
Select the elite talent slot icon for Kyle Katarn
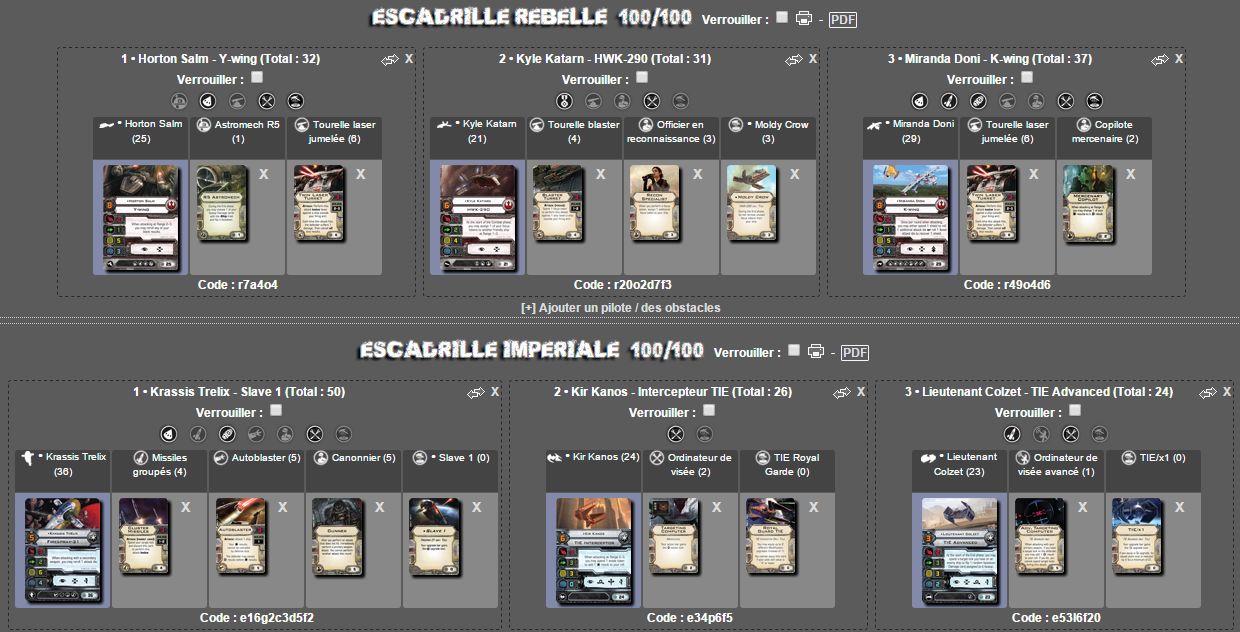(565, 101)
